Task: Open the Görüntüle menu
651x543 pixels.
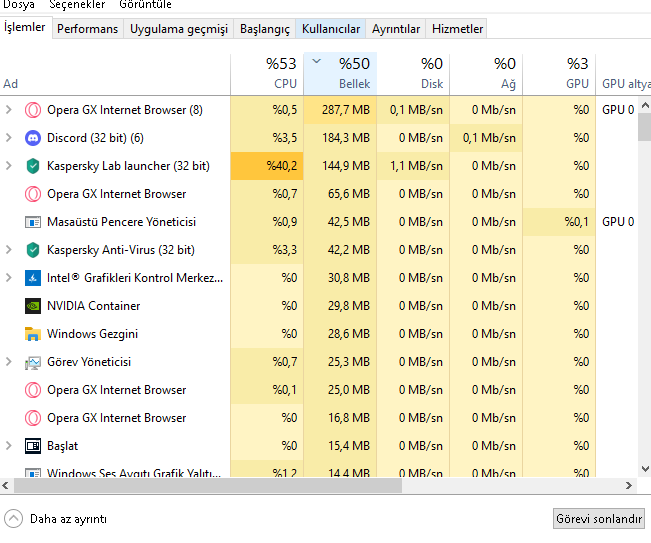Action: point(145,5)
